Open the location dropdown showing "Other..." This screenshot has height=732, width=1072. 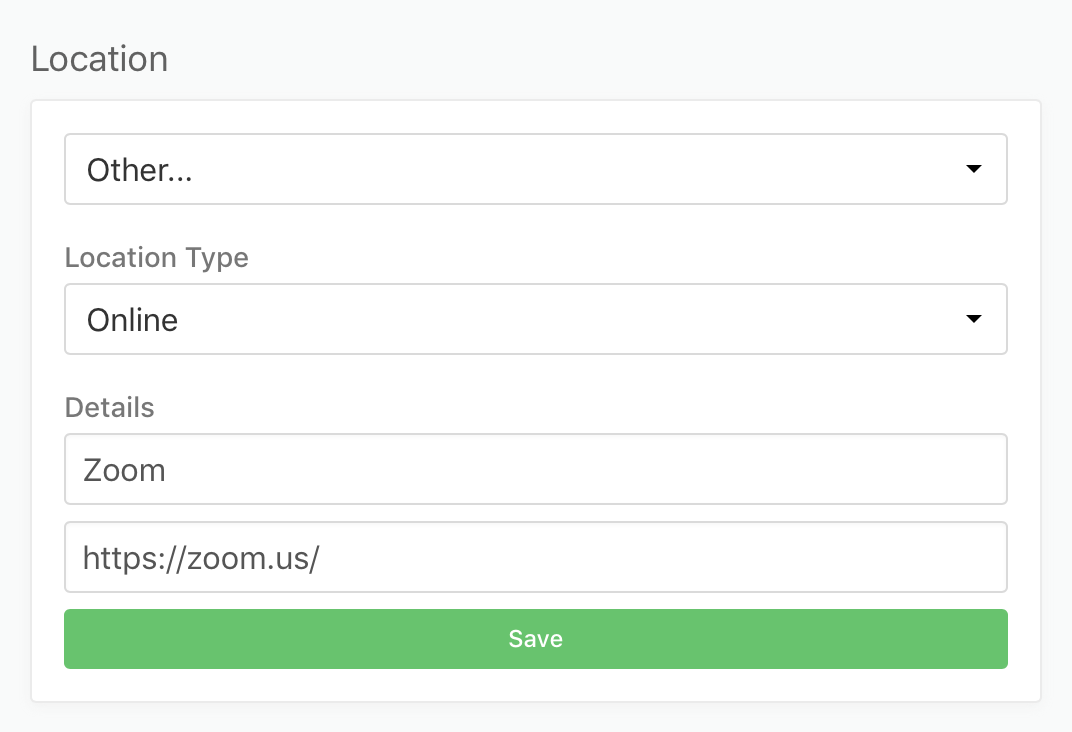[x=535, y=169]
